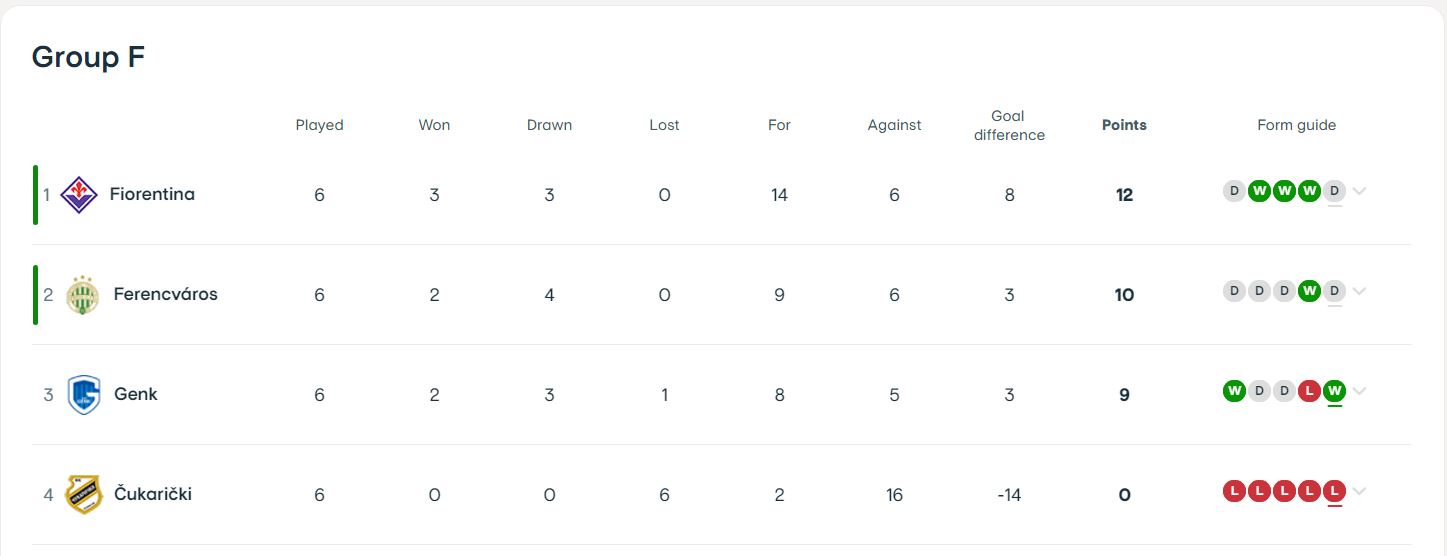The image size is (1447, 556).
Task: Click Genk's first win form badge
Action: [1234, 391]
